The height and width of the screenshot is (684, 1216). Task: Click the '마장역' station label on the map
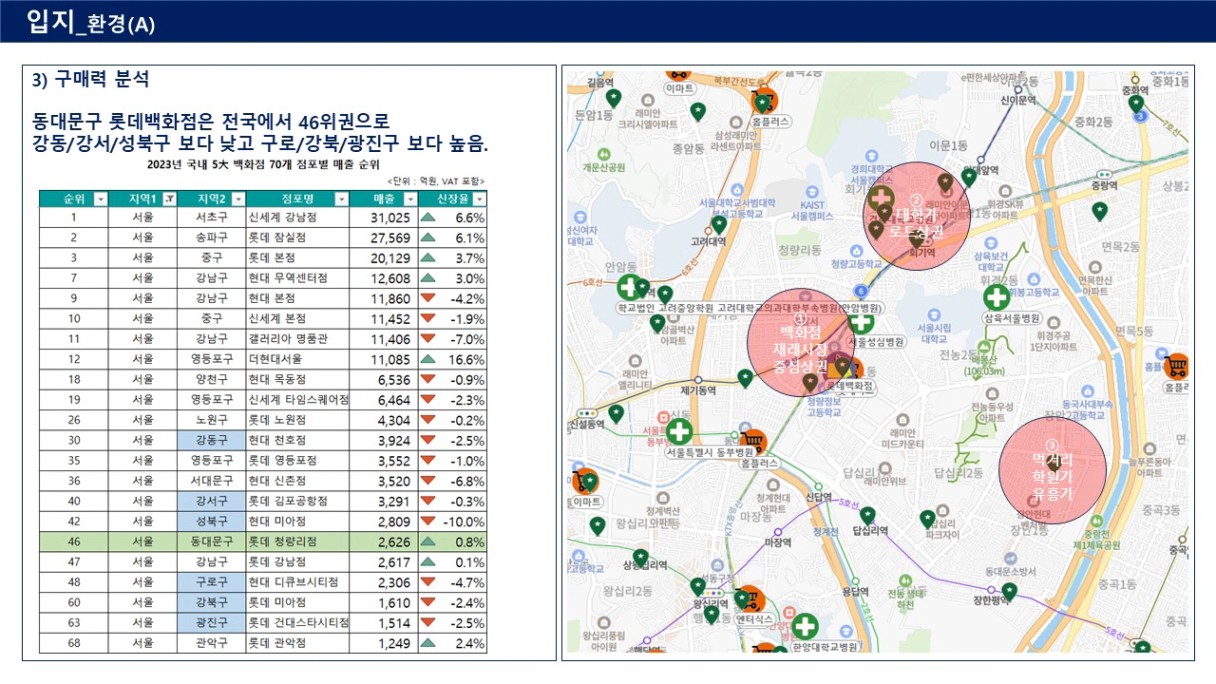(777, 542)
